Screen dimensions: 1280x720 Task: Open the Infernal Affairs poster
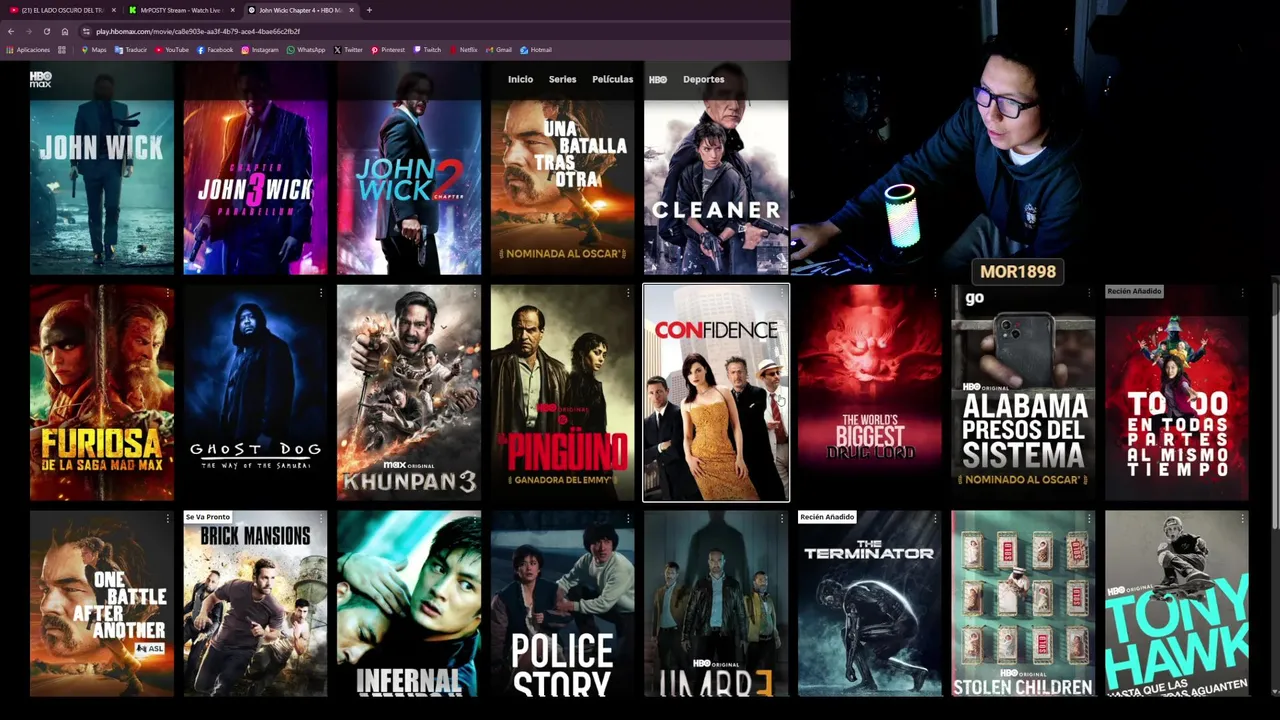tap(408, 603)
